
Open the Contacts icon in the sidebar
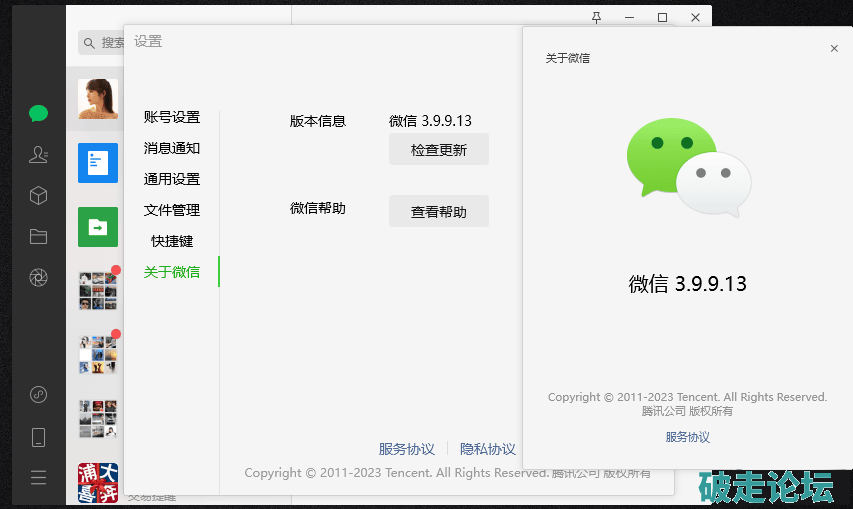[38, 154]
